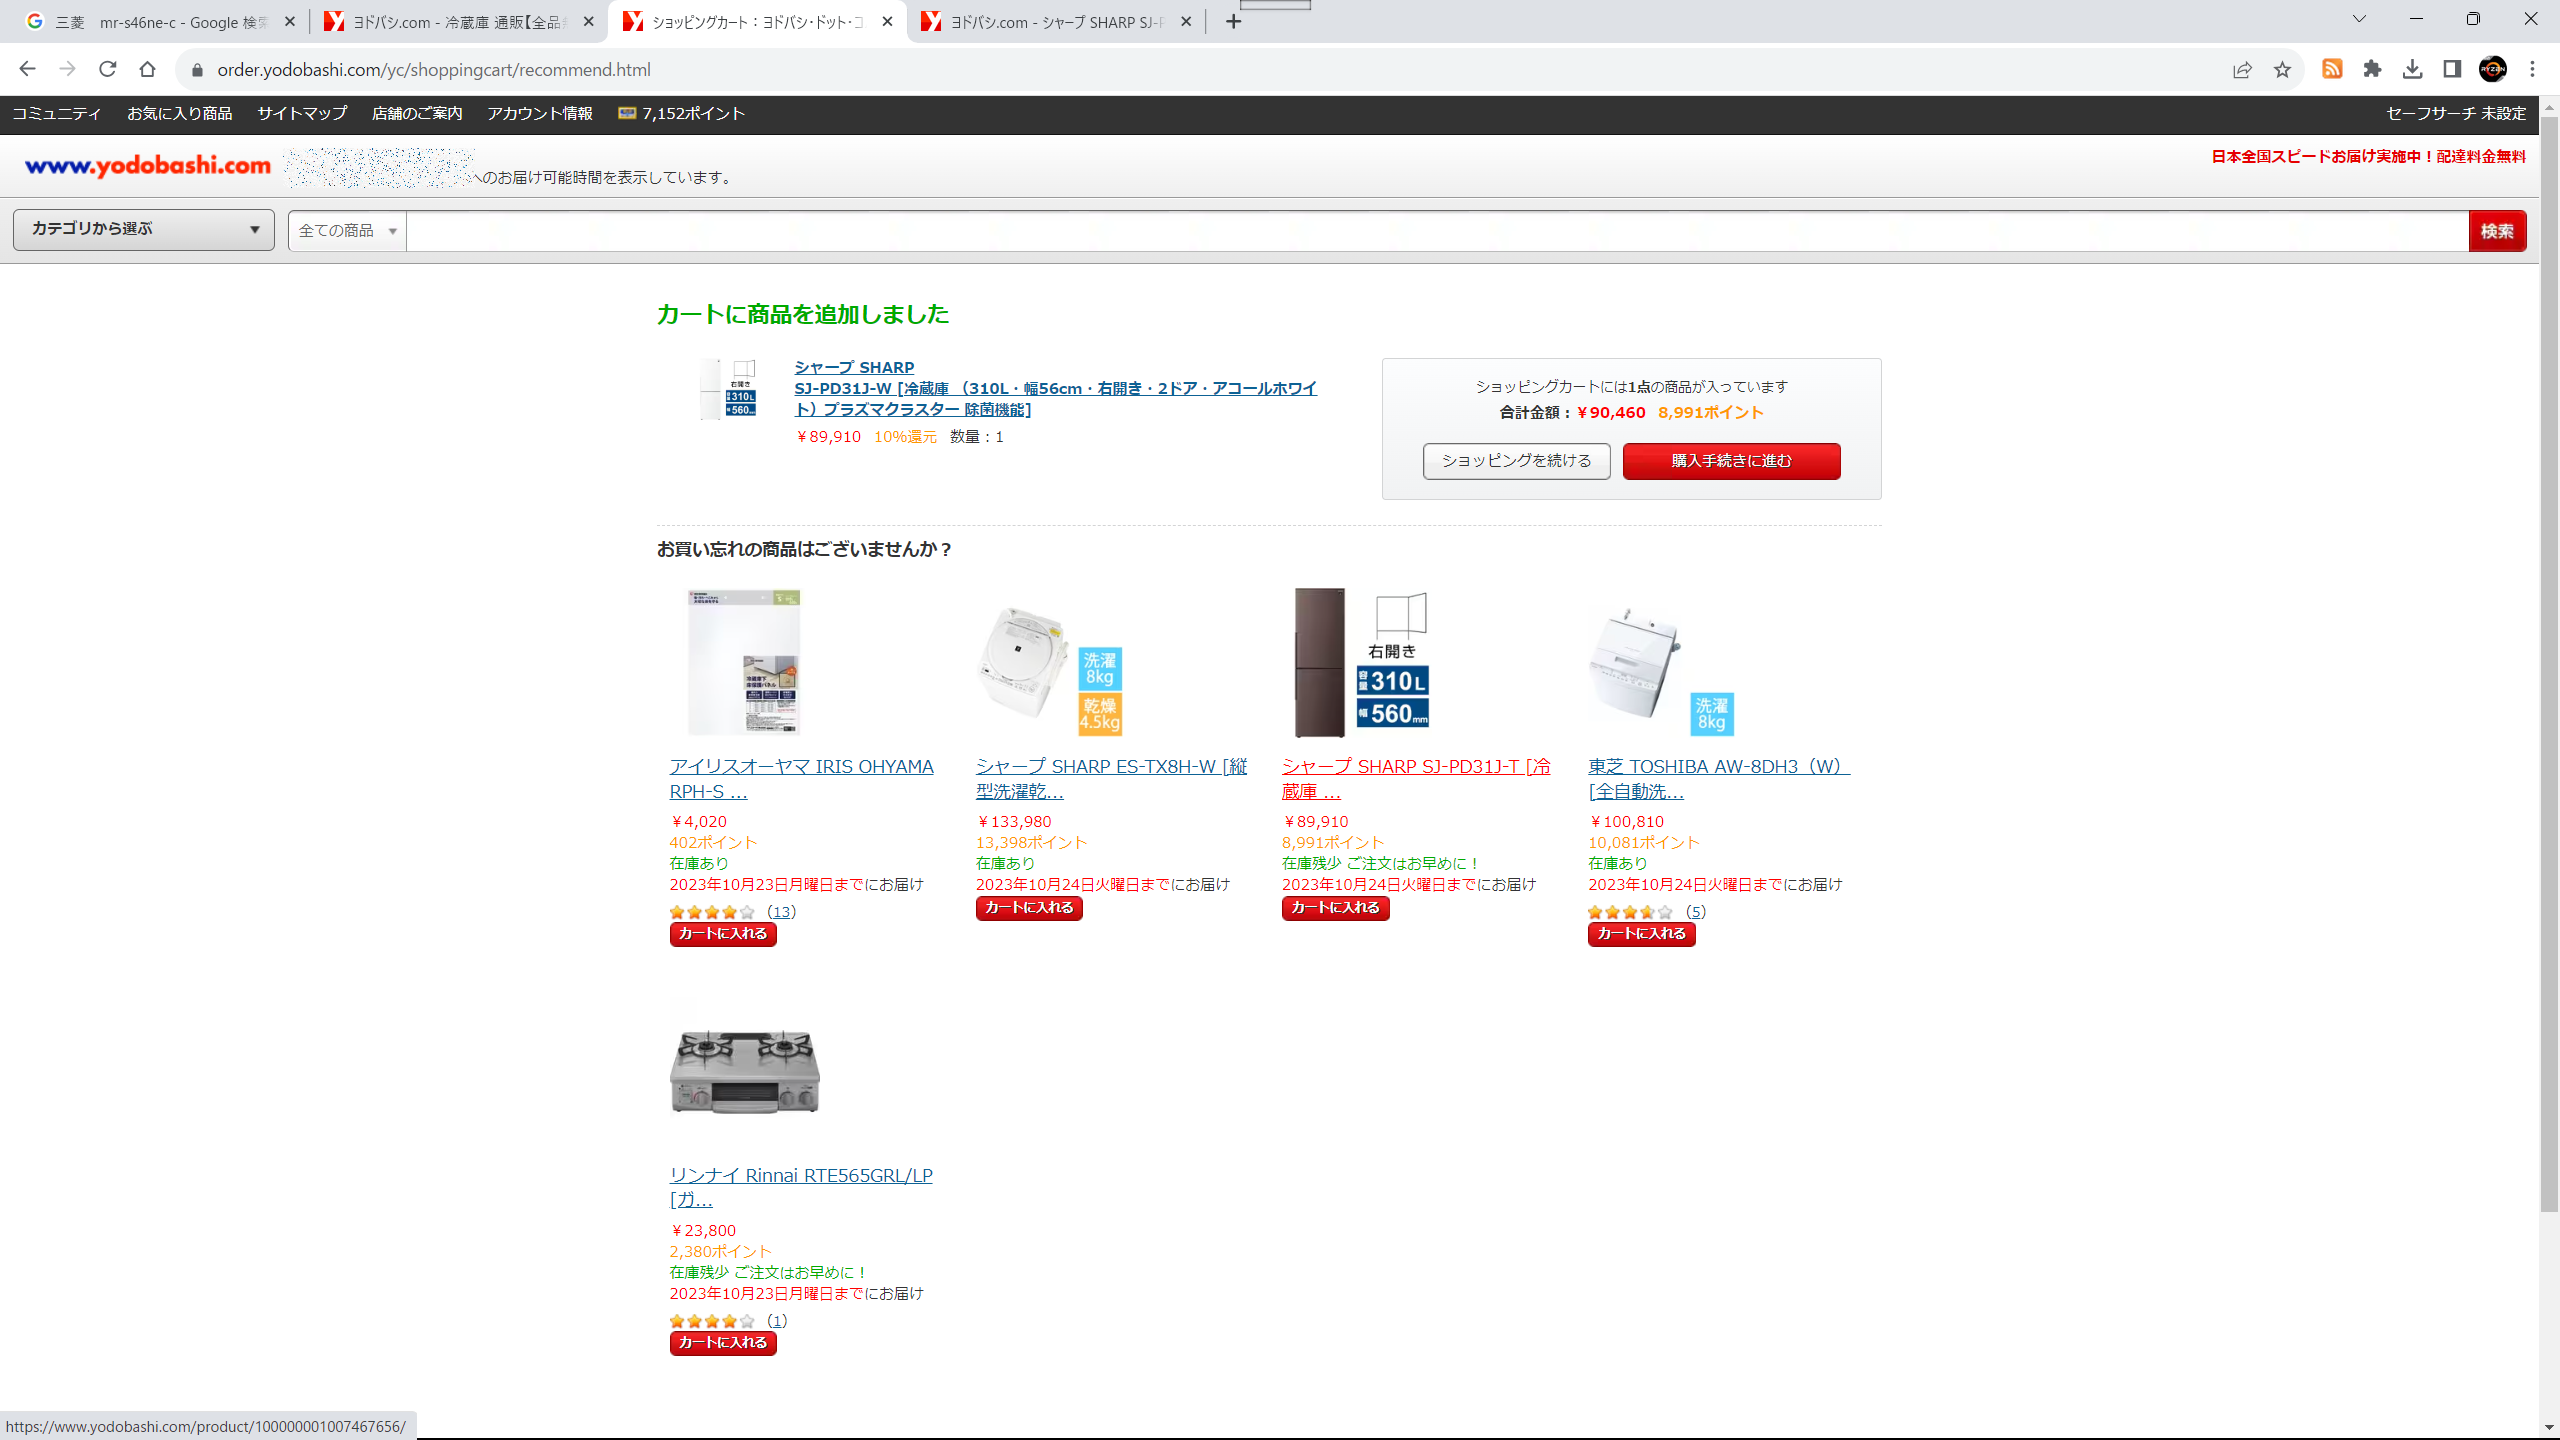Open the 5 reviews link for TOSHIBA AW-8DH3

pos(1695,912)
